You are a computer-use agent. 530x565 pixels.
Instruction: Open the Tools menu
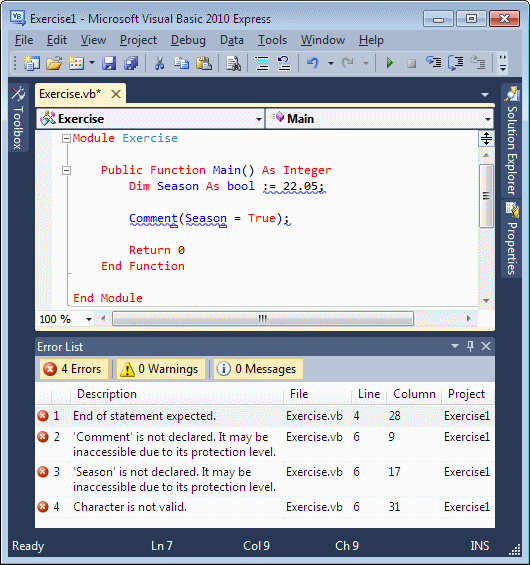(272, 40)
